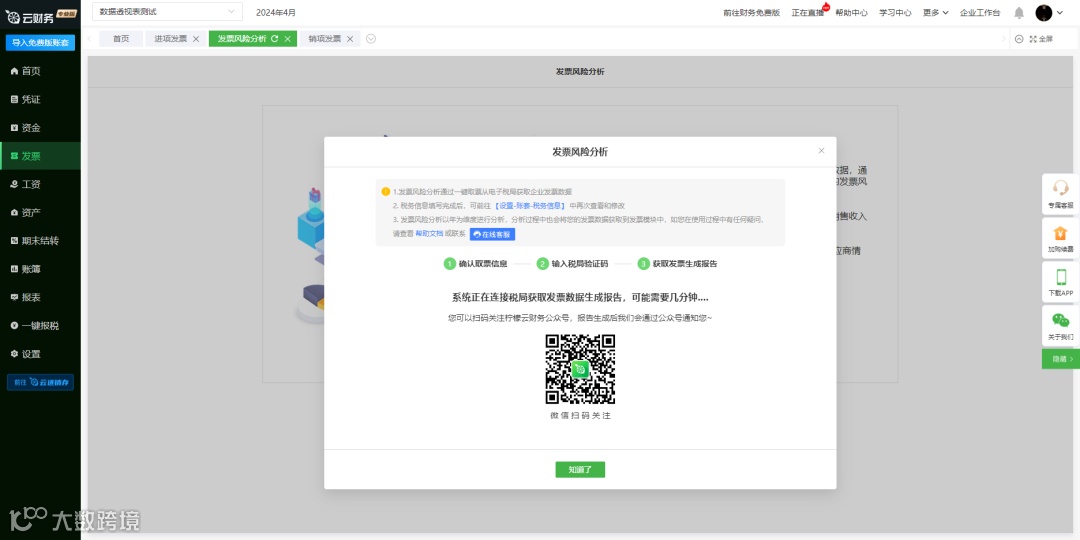Open the 凭证 sidebar item
The image size is (1080, 540).
coord(40,99)
